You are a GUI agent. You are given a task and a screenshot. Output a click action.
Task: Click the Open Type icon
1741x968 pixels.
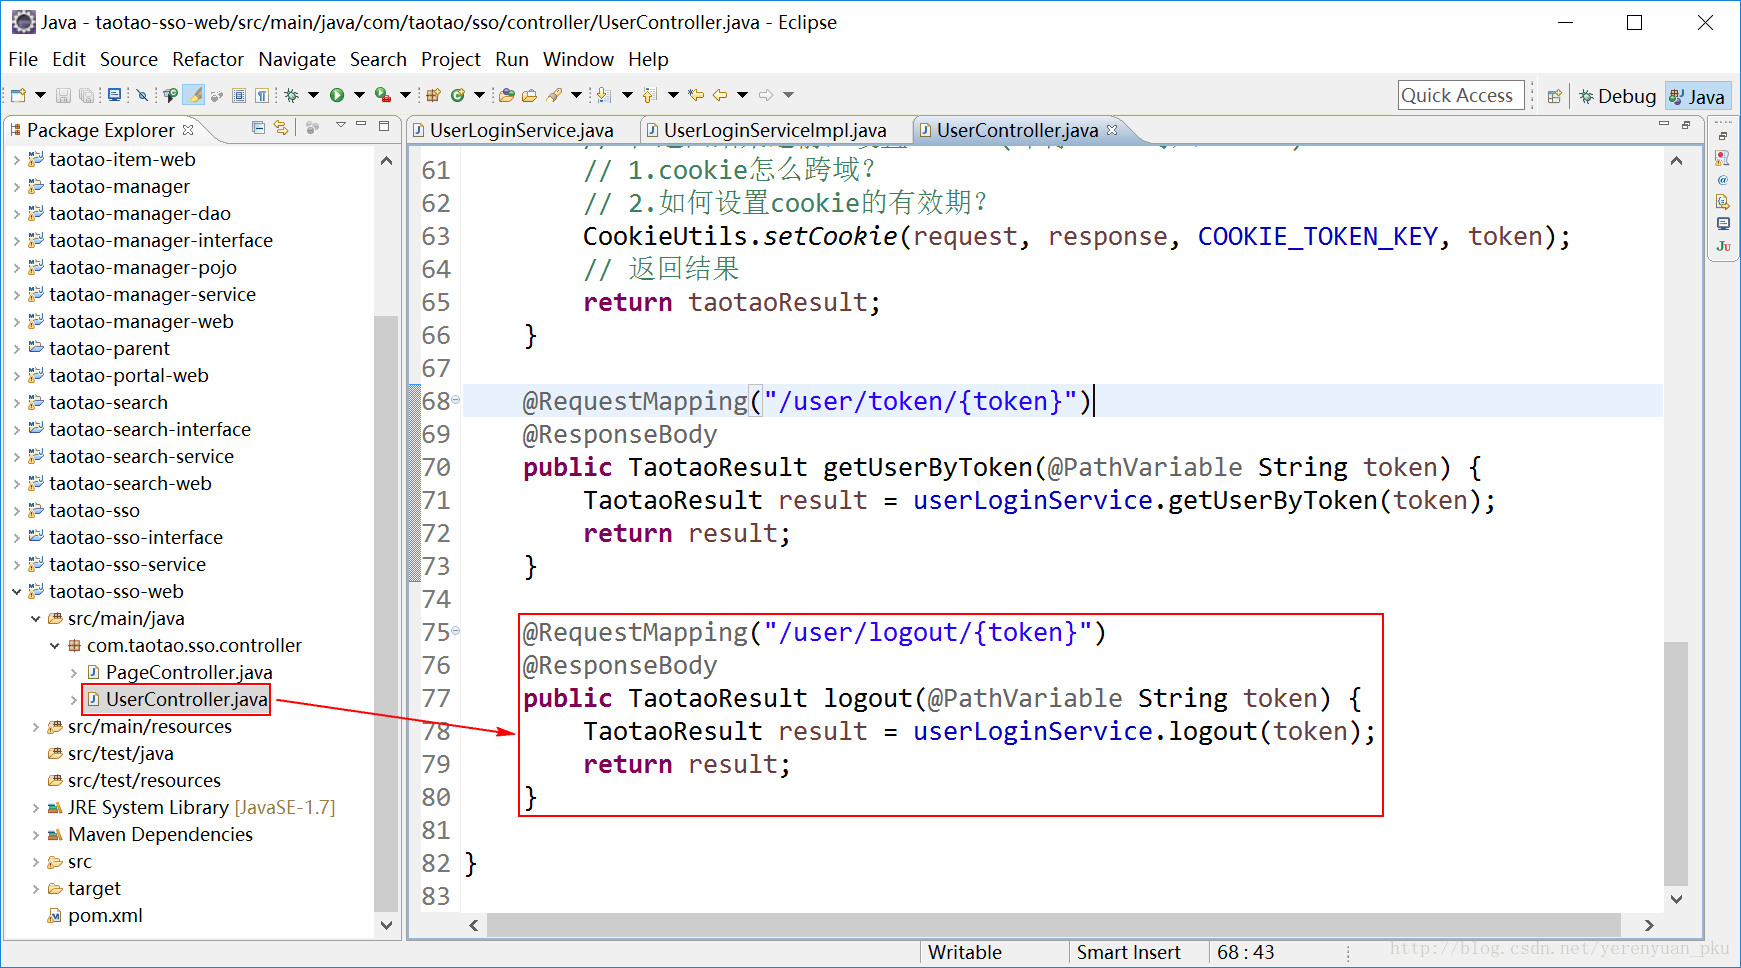[x=507, y=95]
